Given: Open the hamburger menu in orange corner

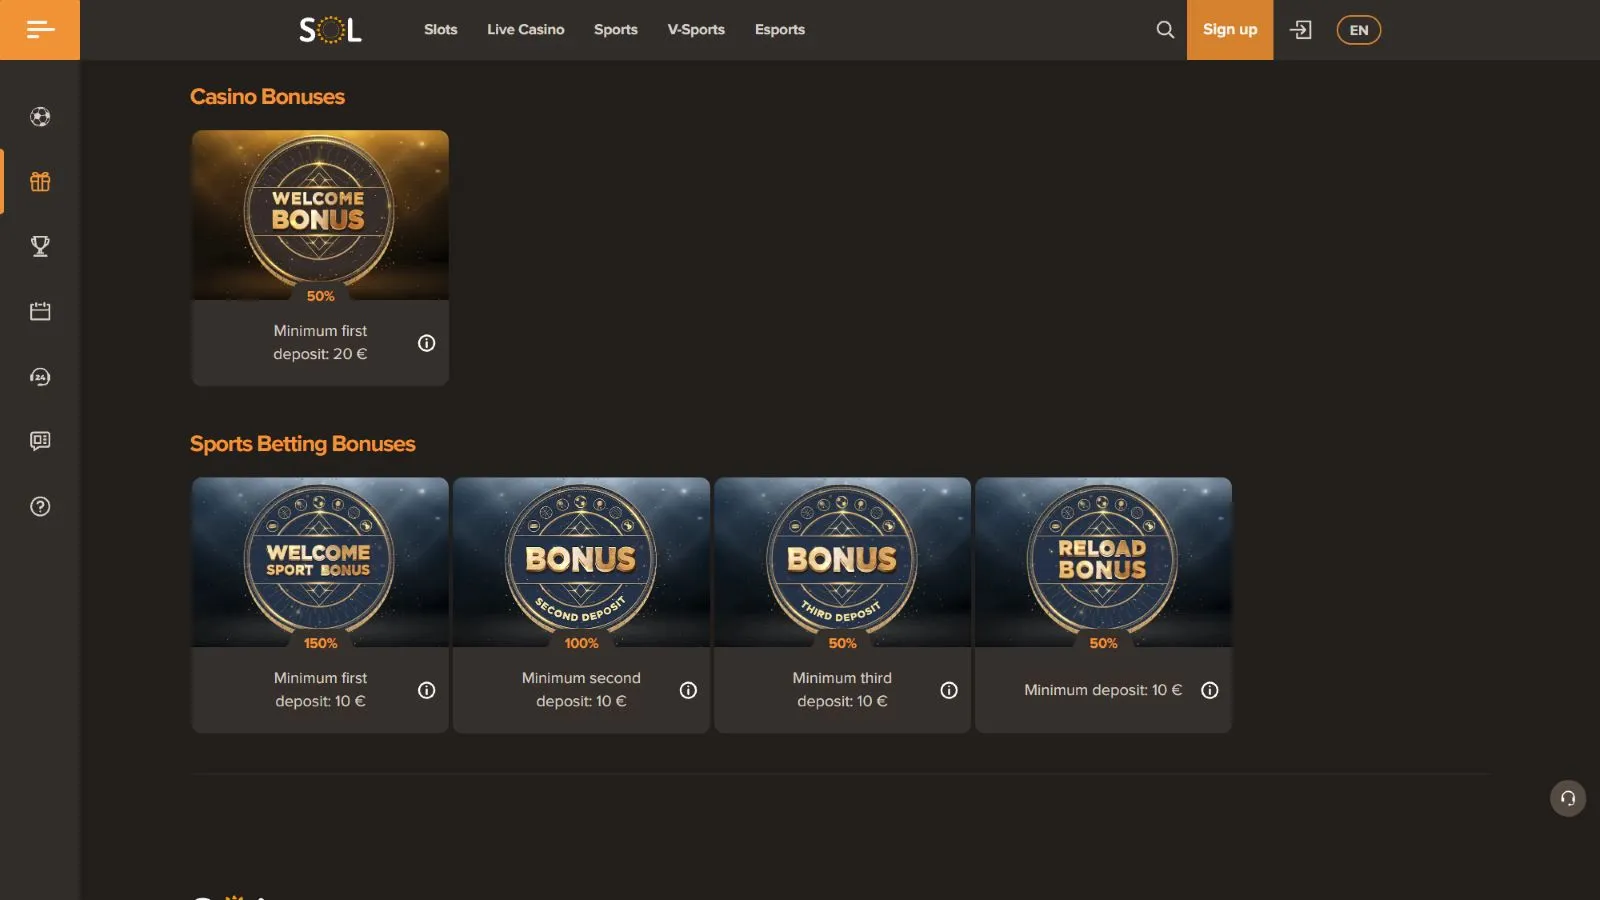Looking at the screenshot, I should click(40, 30).
